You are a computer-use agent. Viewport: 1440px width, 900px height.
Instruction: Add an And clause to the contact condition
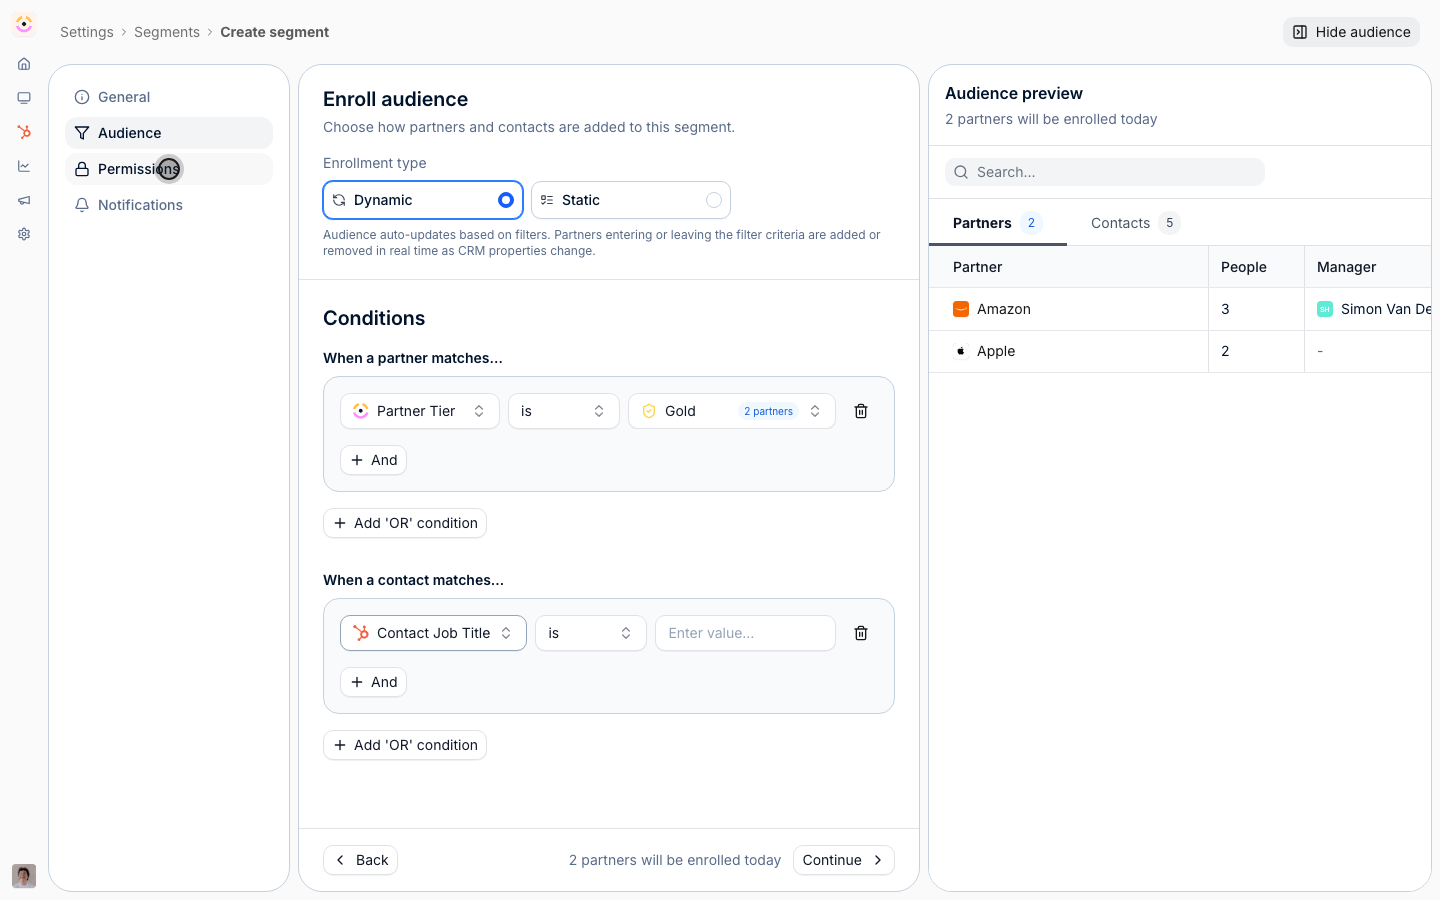click(x=373, y=682)
